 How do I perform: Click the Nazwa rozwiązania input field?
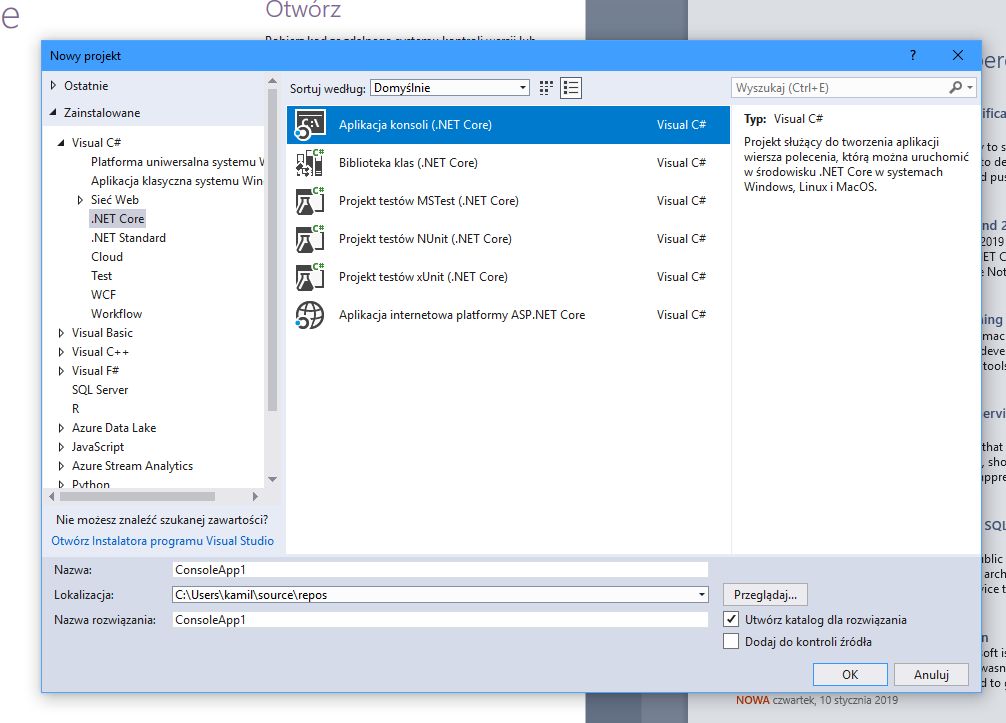pyautogui.click(x=440, y=620)
